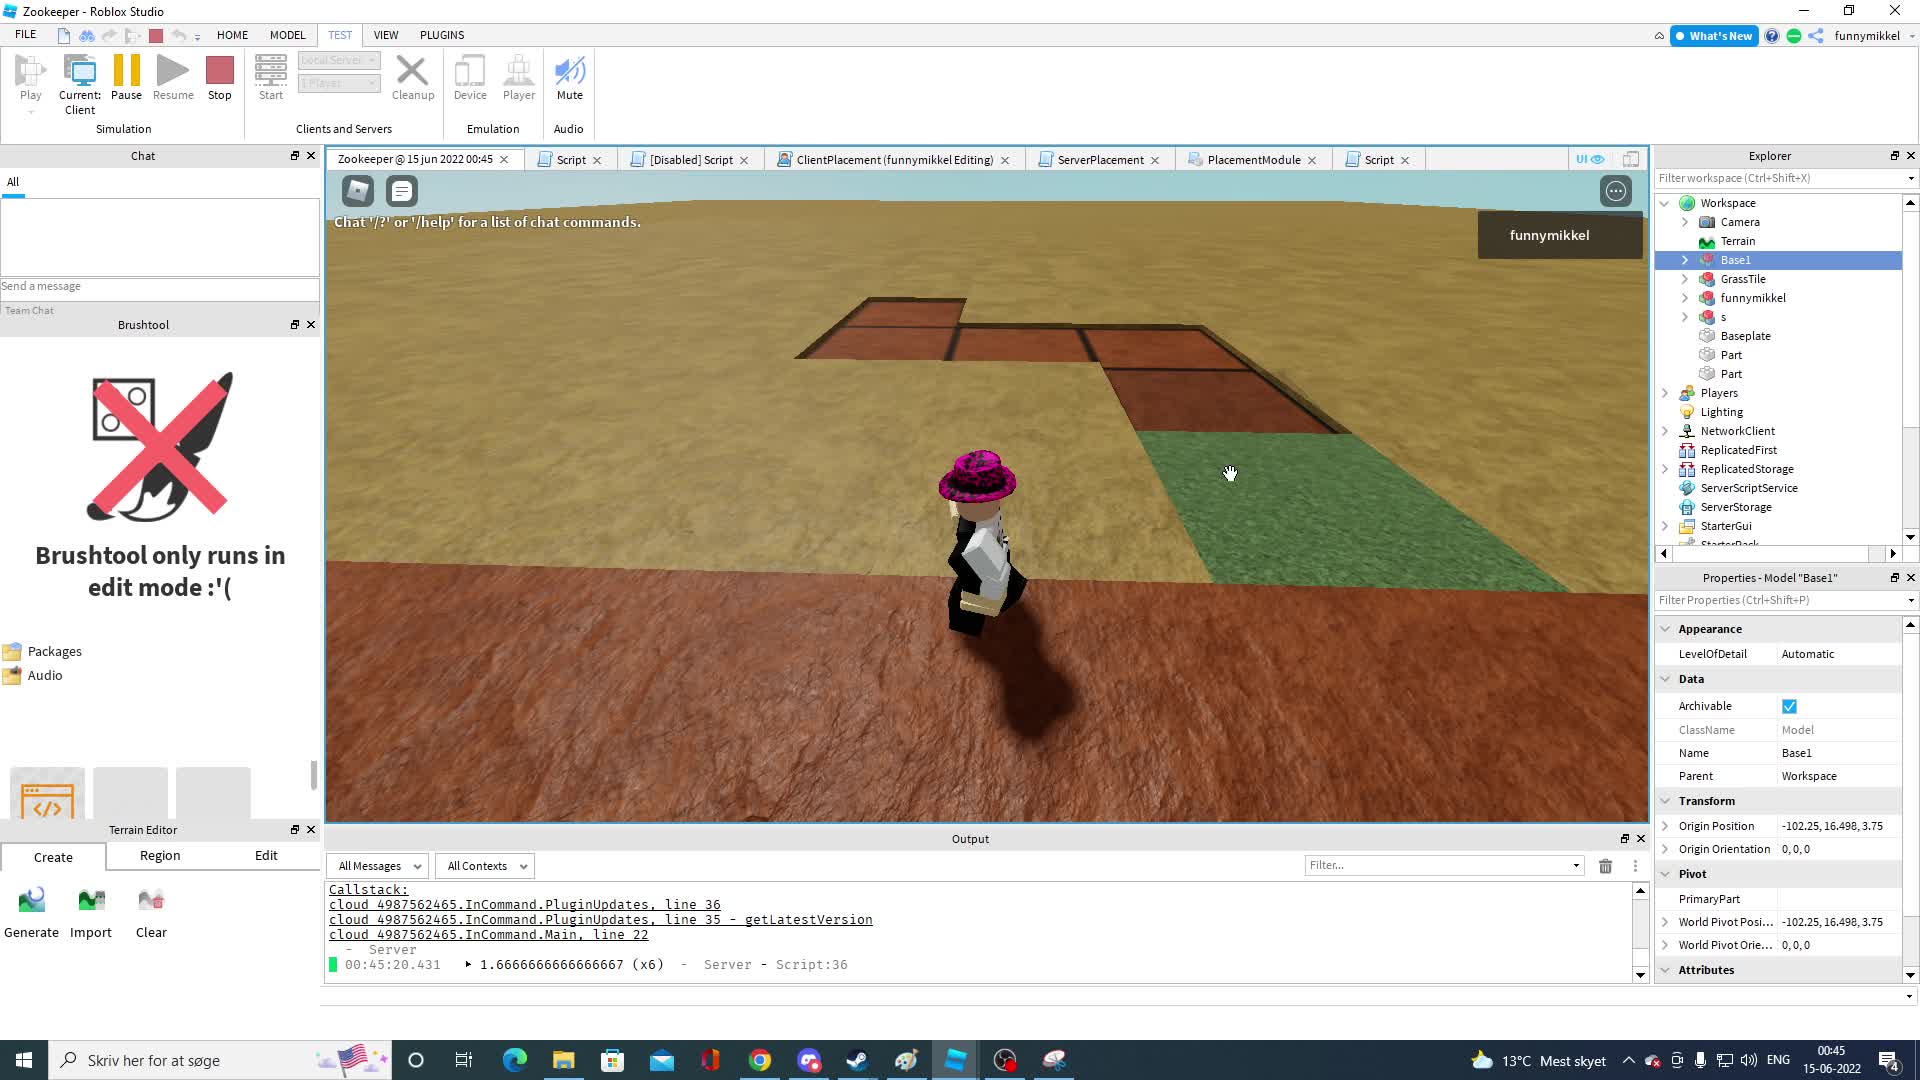
Task: Select the Region terrain tab
Action: tap(160, 856)
